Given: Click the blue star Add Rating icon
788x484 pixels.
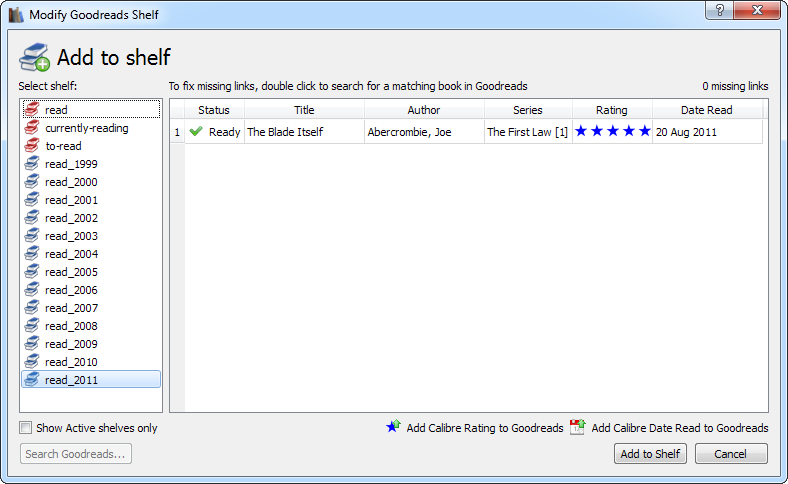Looking at the screenshot, I should pos(393,427).
